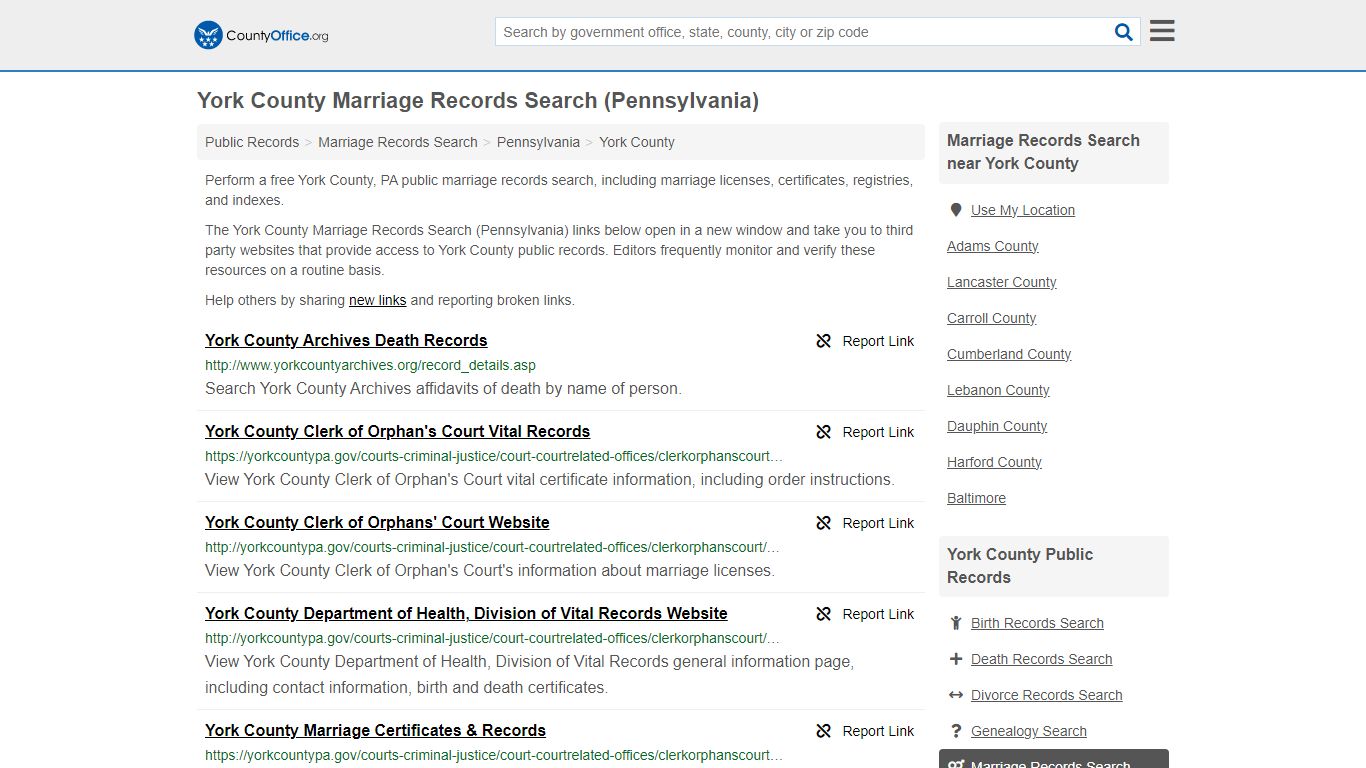Open Lebanon County link
The image size is (1366, 768).
point(998,390)
